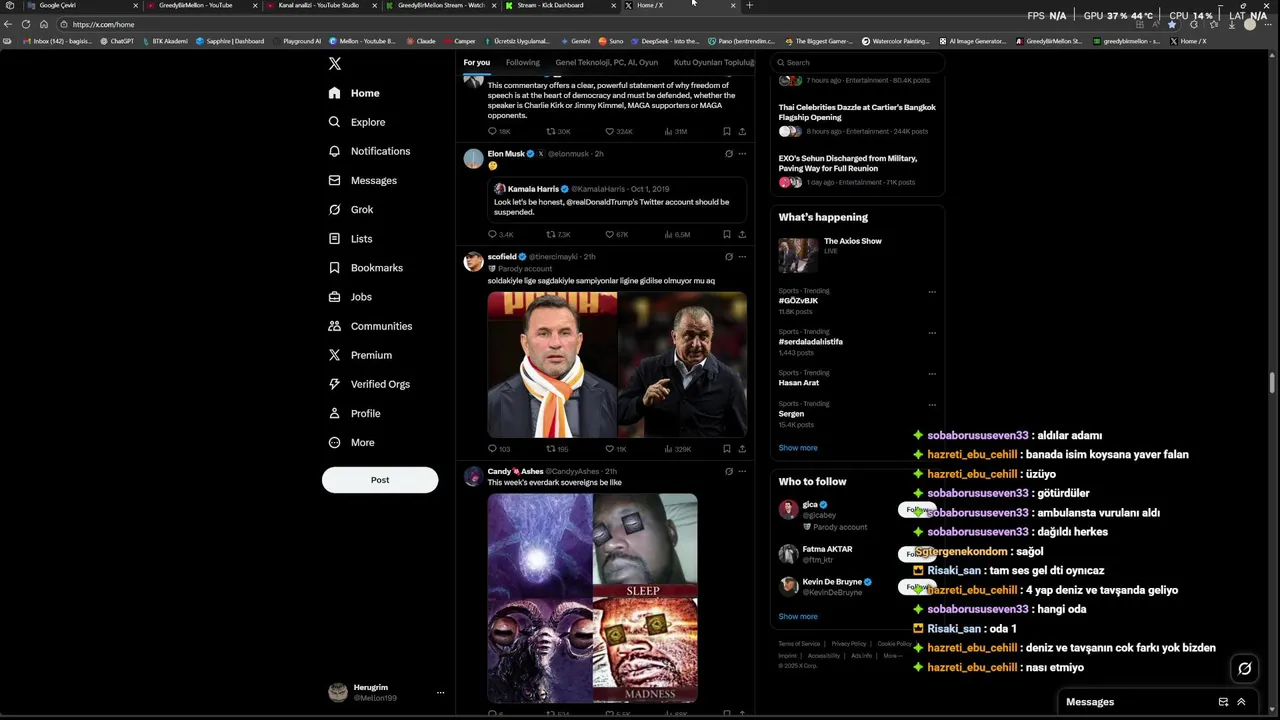The image size is (1280, 720).
Task: Open the Hasan Arat trending topic
Action: 799,383
